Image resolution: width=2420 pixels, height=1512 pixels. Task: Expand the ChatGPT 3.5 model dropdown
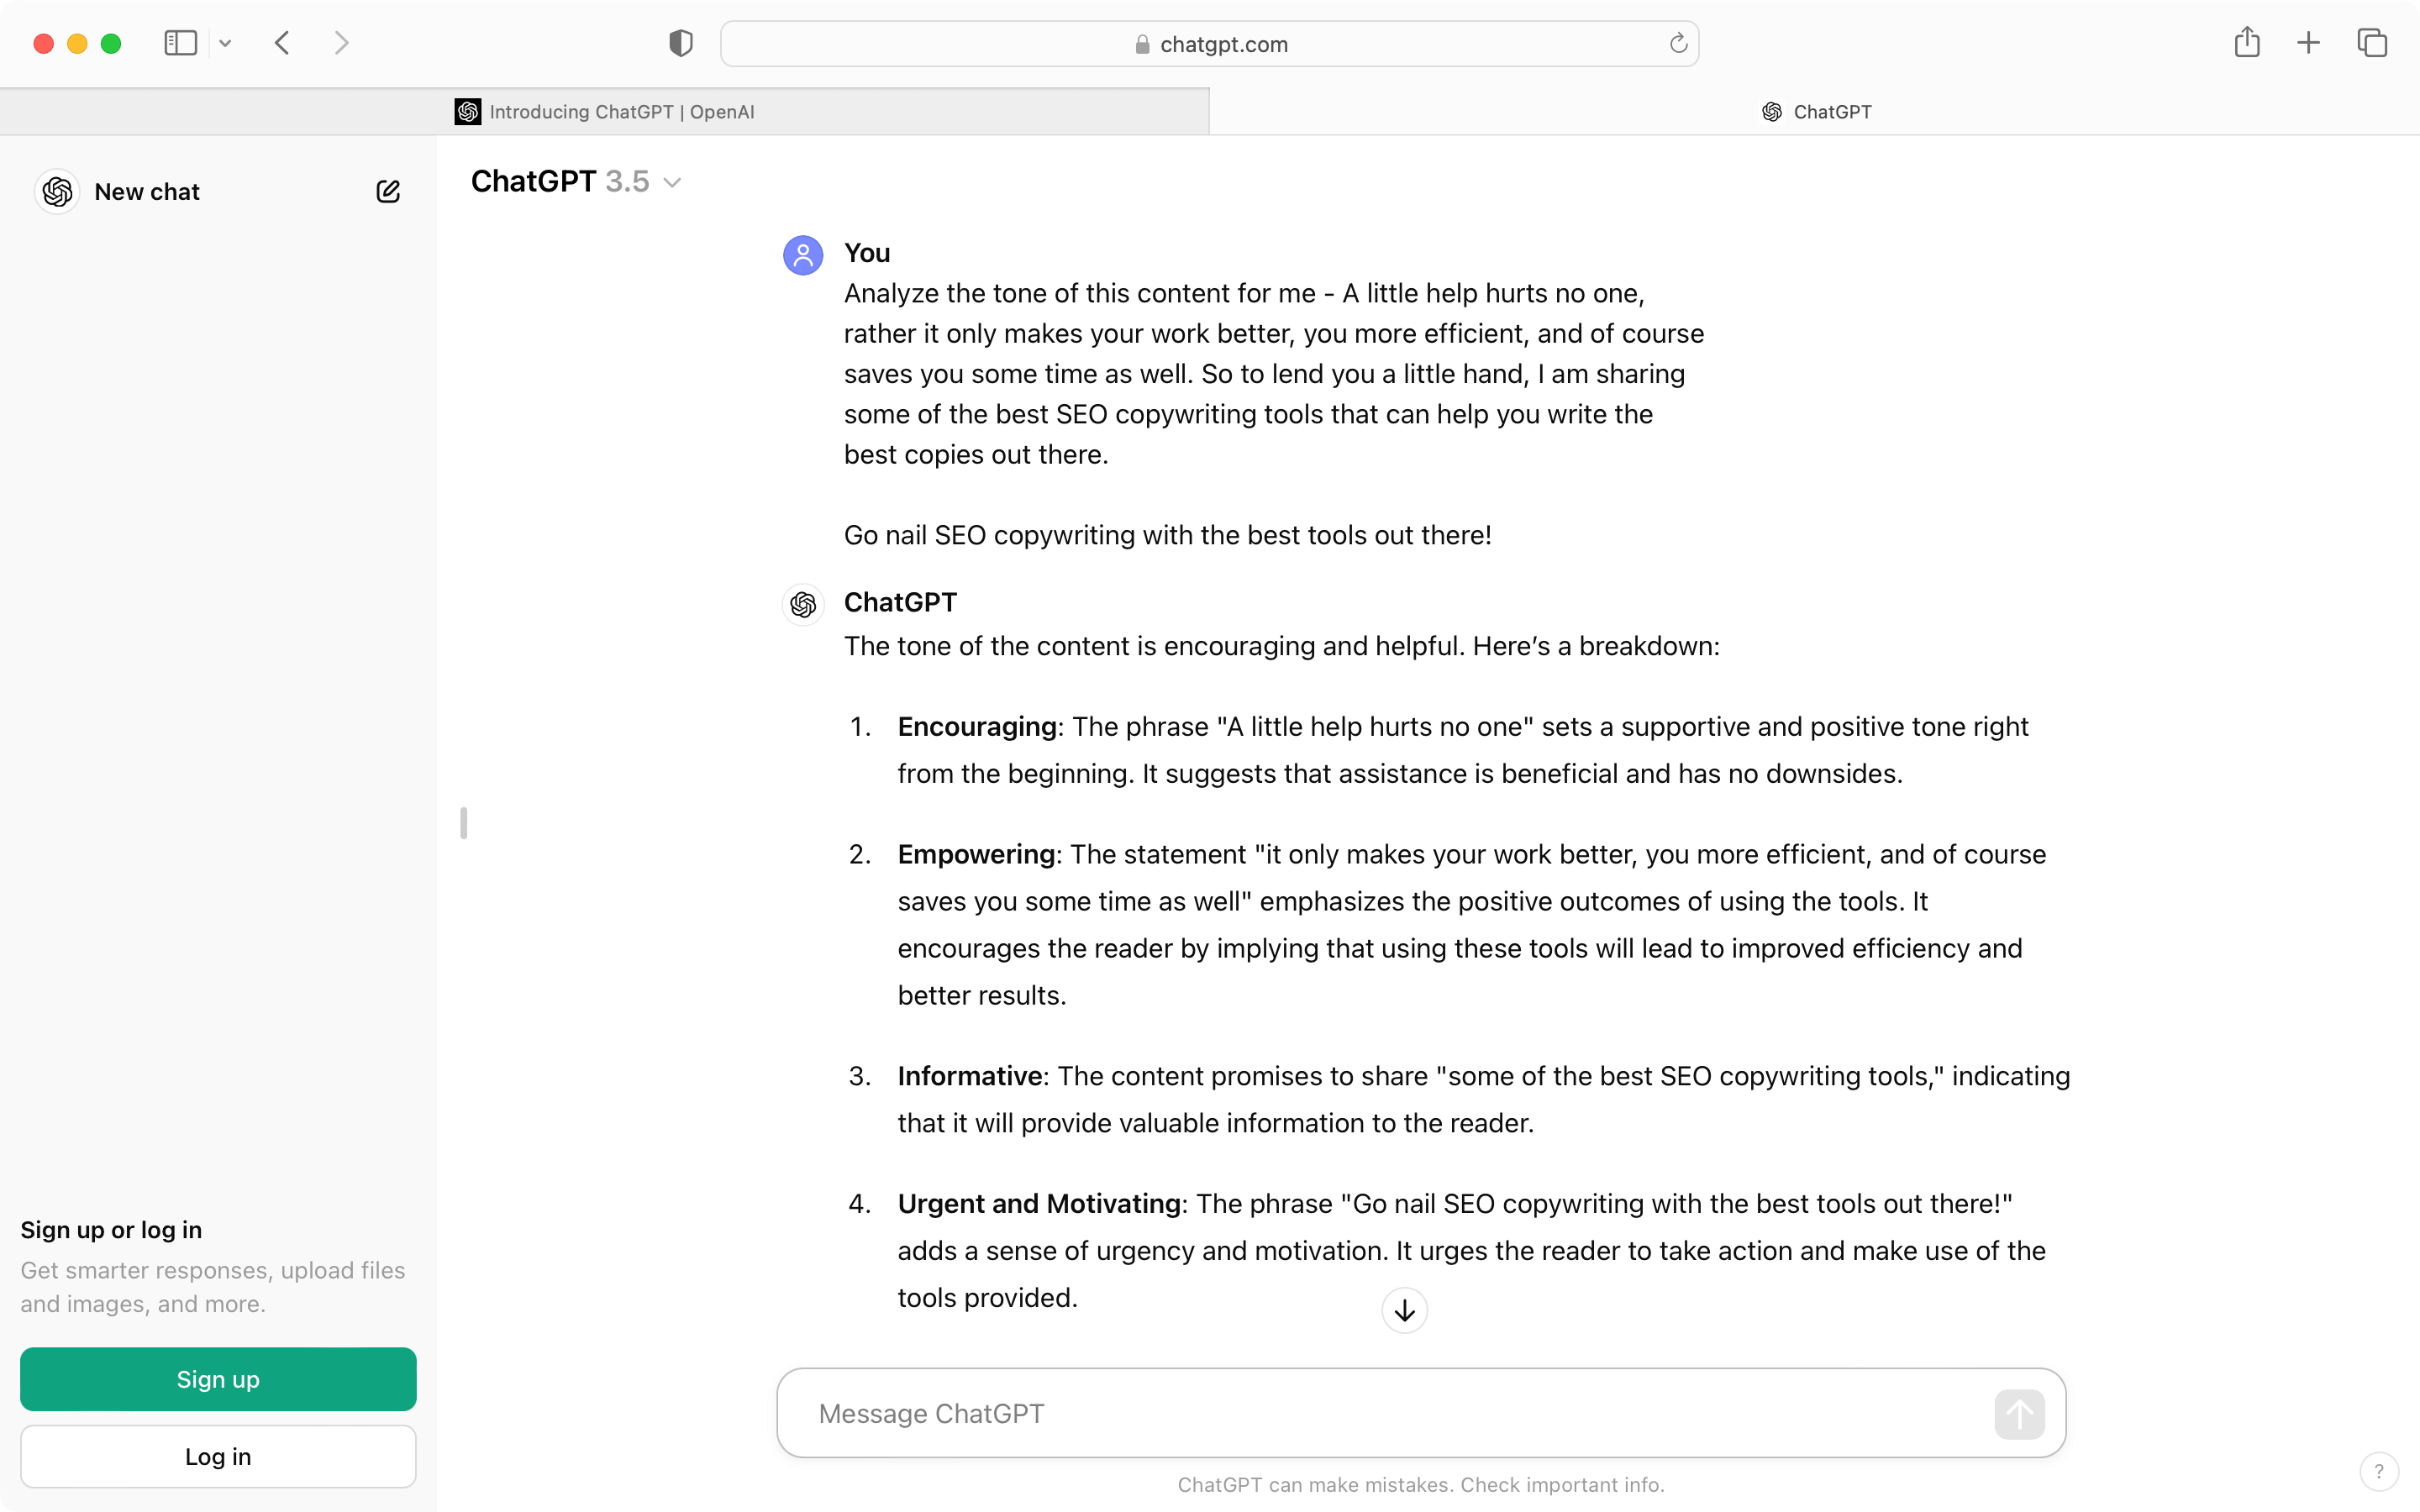(x=577, y=181)
